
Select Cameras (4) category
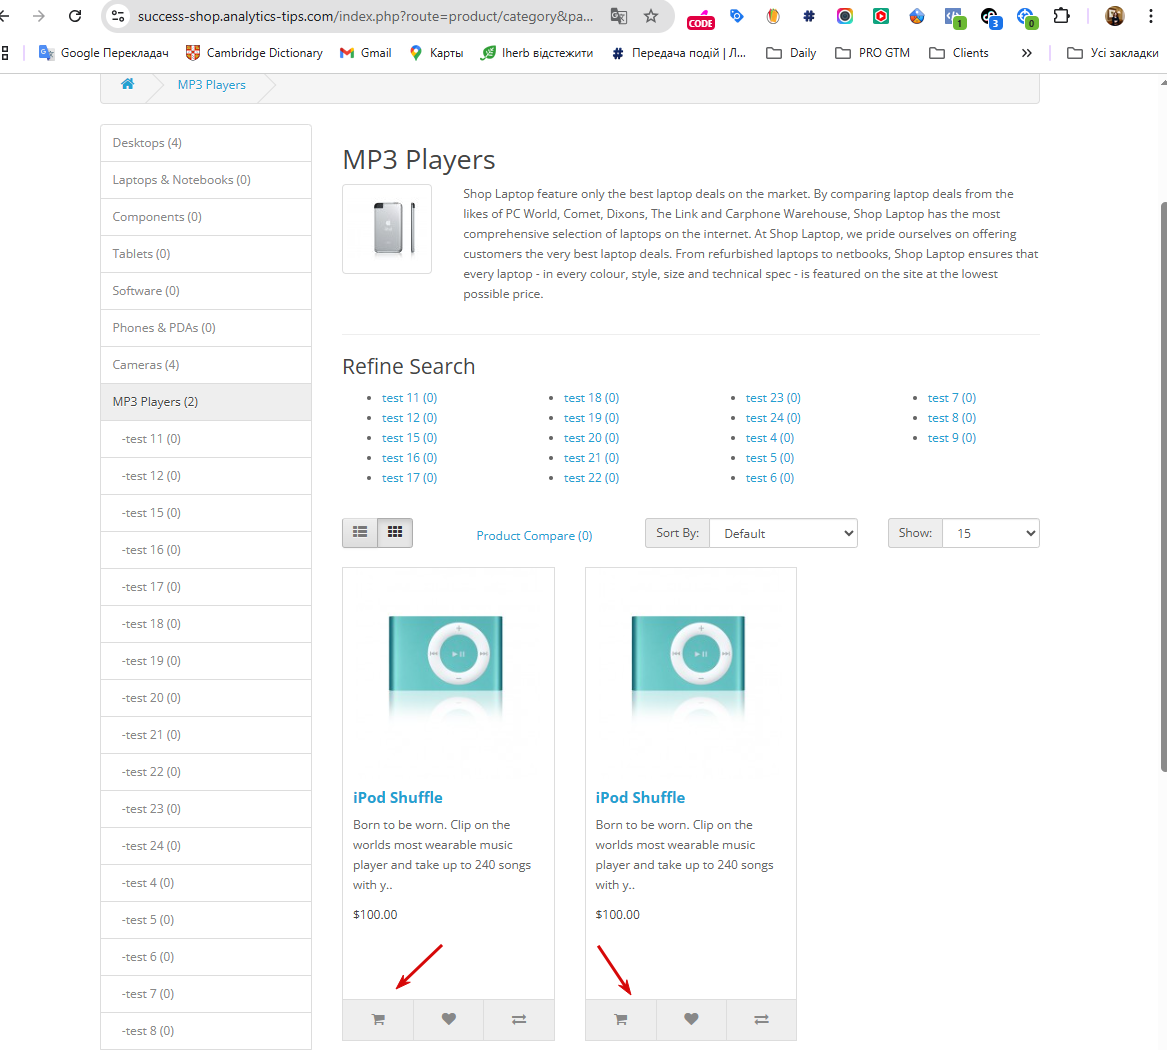206,365
